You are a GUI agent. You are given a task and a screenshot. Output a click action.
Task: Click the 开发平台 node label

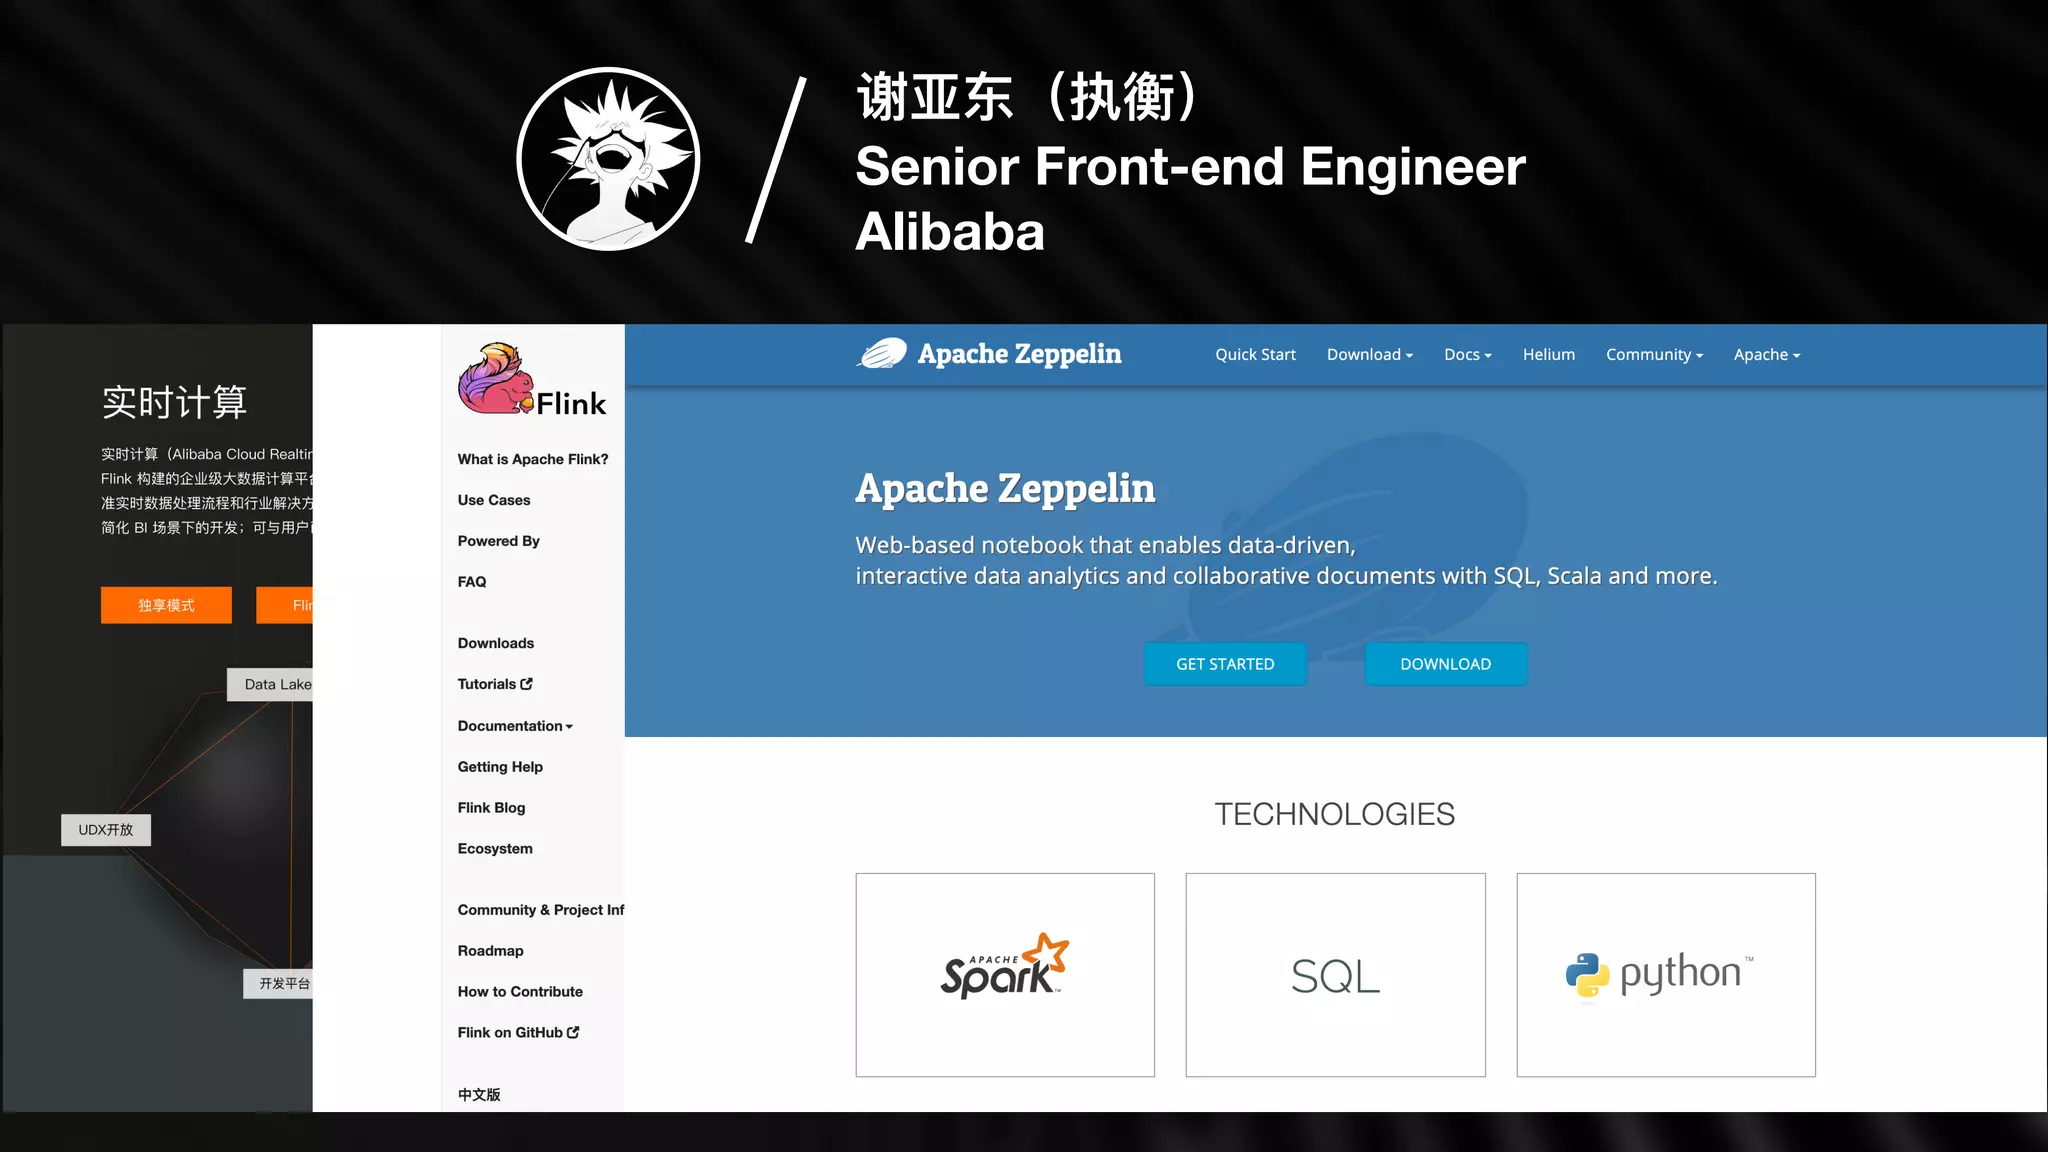pos(278,983)
